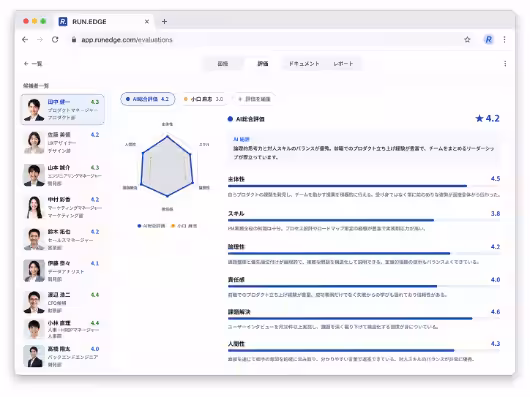The height and width of the screenshot is (398, 530).
Task: Close the RUN.EDGE browser tab
Action: pyautogui.click(x=147, y=21)
